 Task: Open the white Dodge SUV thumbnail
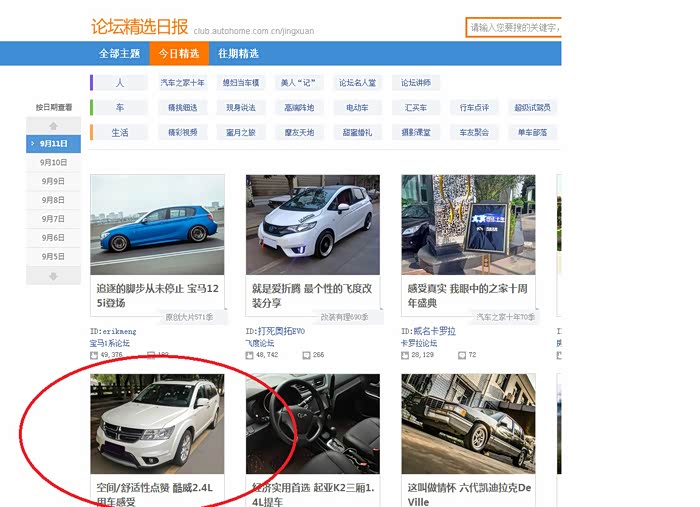[157, 424]
